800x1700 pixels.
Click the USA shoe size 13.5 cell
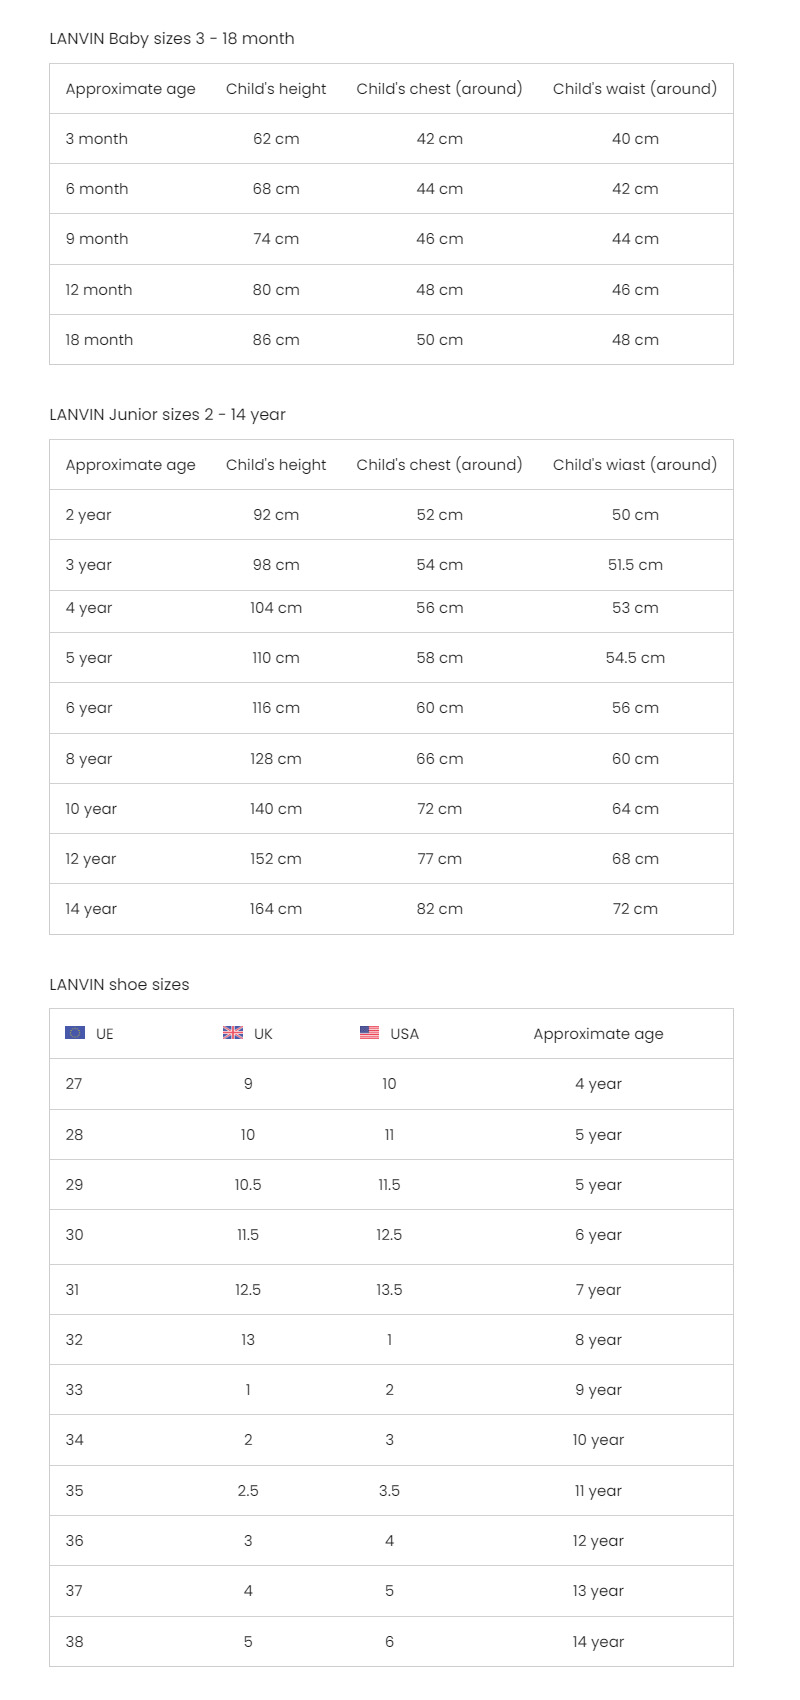click(x=389, y=1290)
